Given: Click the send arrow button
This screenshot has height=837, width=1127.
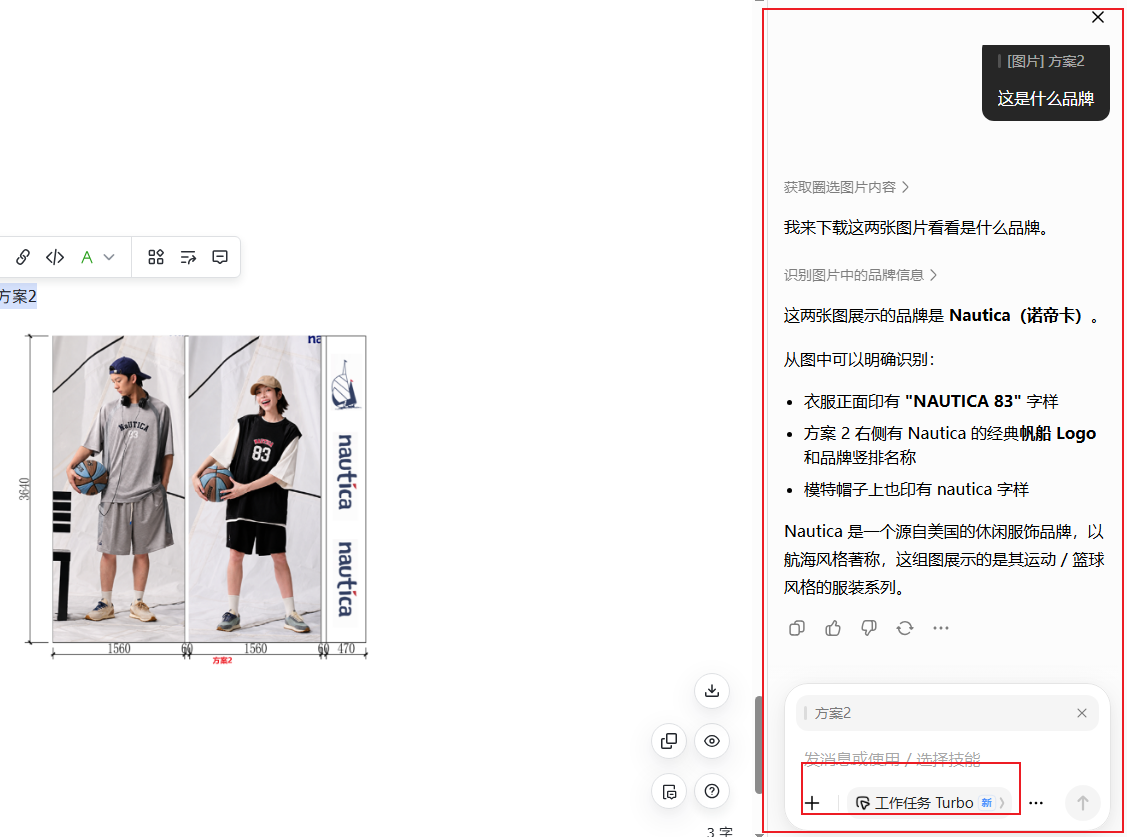Looking at the screenshot, I should tap(1082, 803).
